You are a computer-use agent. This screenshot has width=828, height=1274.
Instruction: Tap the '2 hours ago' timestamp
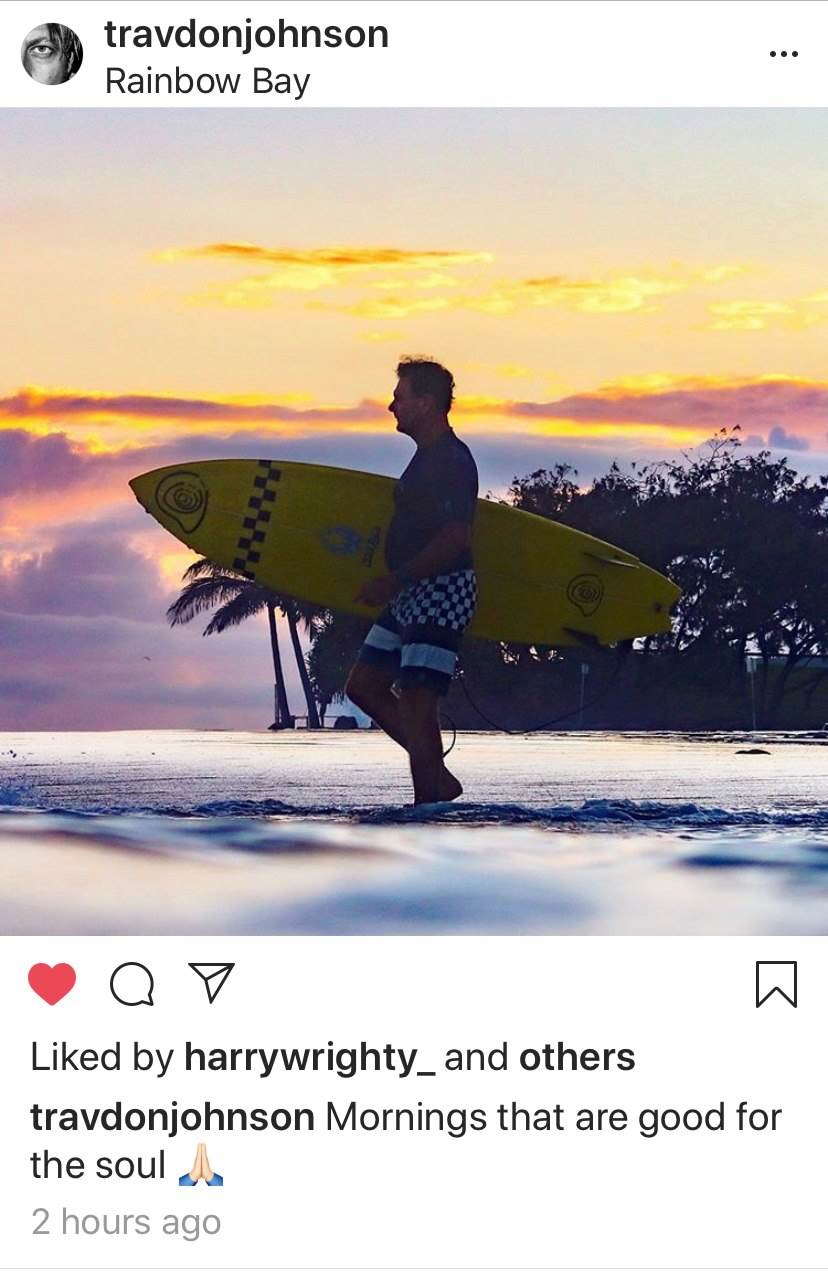point(126,1222)
